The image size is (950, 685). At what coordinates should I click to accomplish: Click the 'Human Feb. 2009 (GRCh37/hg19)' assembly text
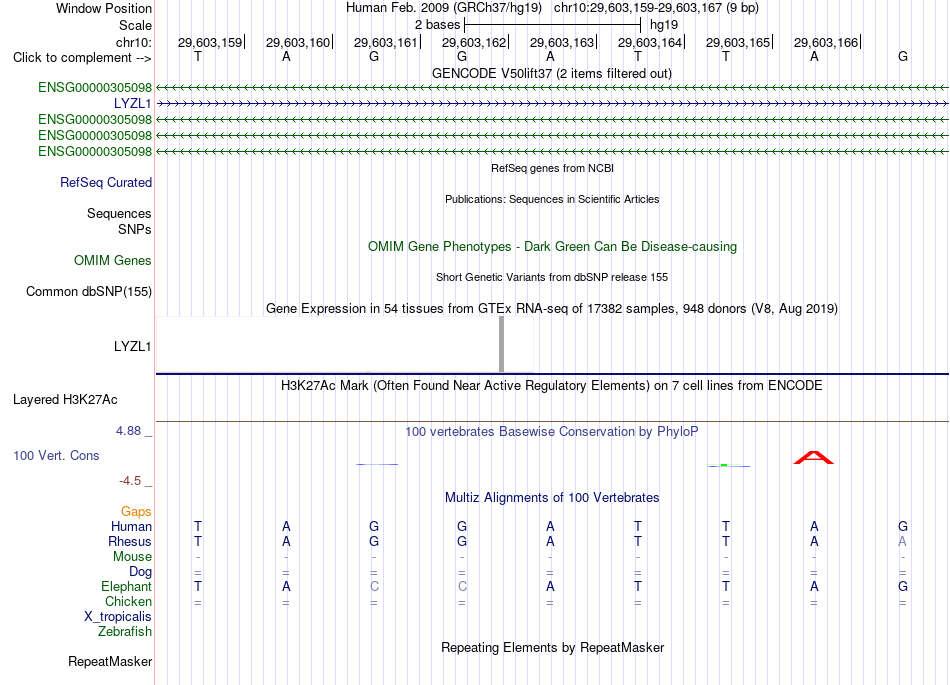click(x=443, y=8)
